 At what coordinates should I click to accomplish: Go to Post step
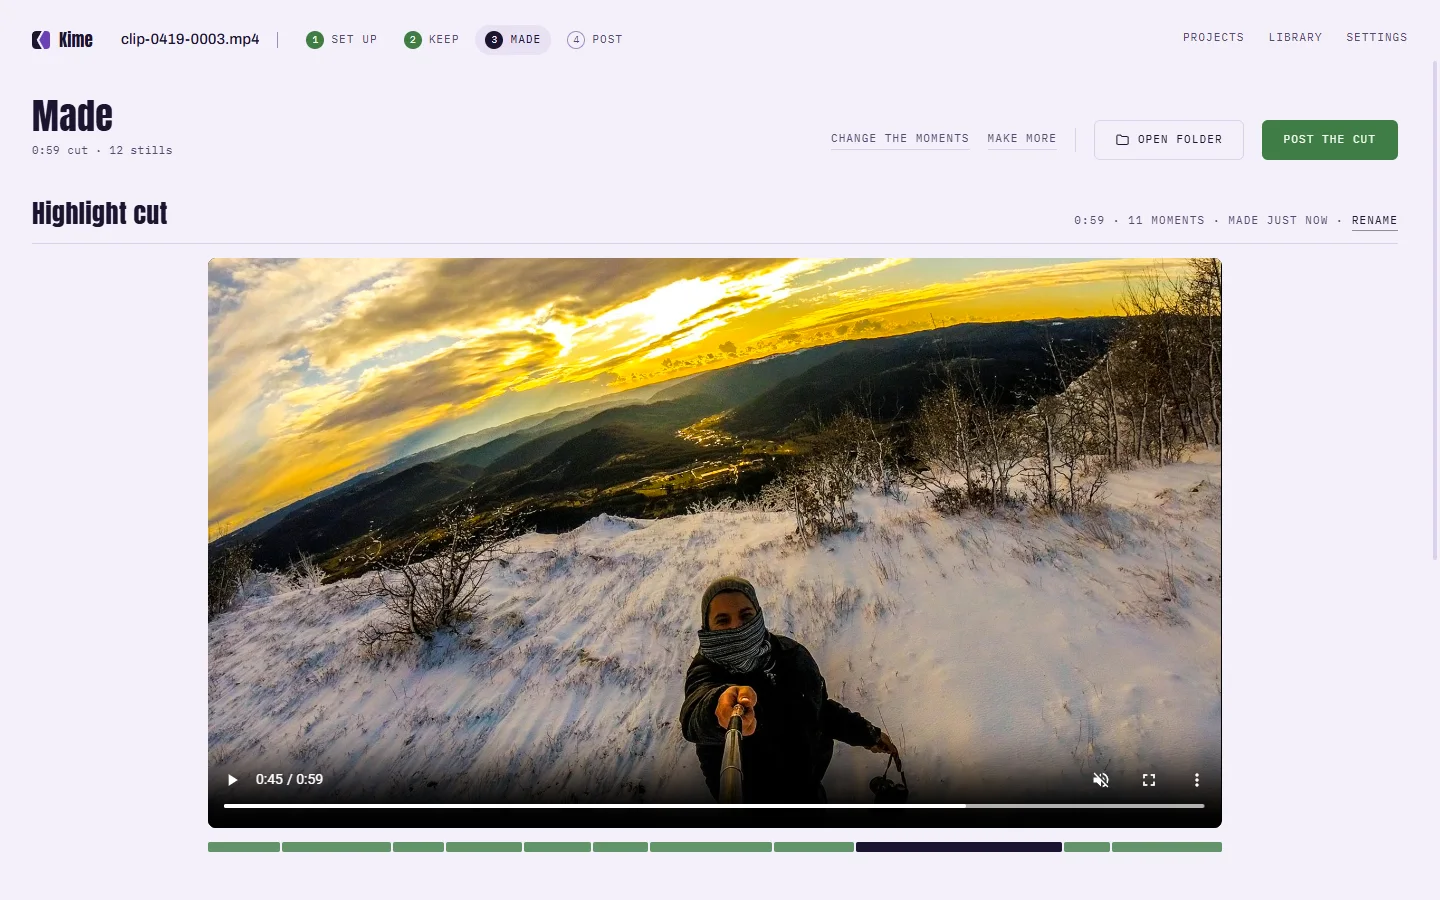(x=595, y=40)
